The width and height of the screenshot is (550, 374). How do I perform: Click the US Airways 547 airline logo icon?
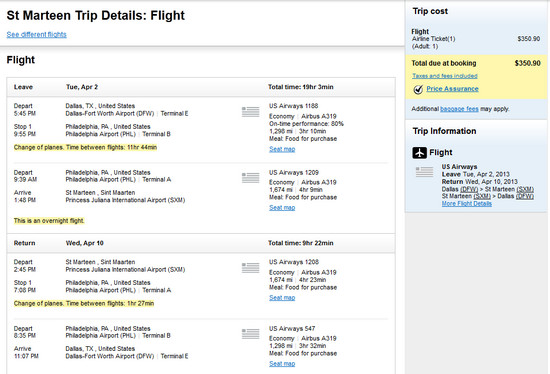[x=250, y=334]
